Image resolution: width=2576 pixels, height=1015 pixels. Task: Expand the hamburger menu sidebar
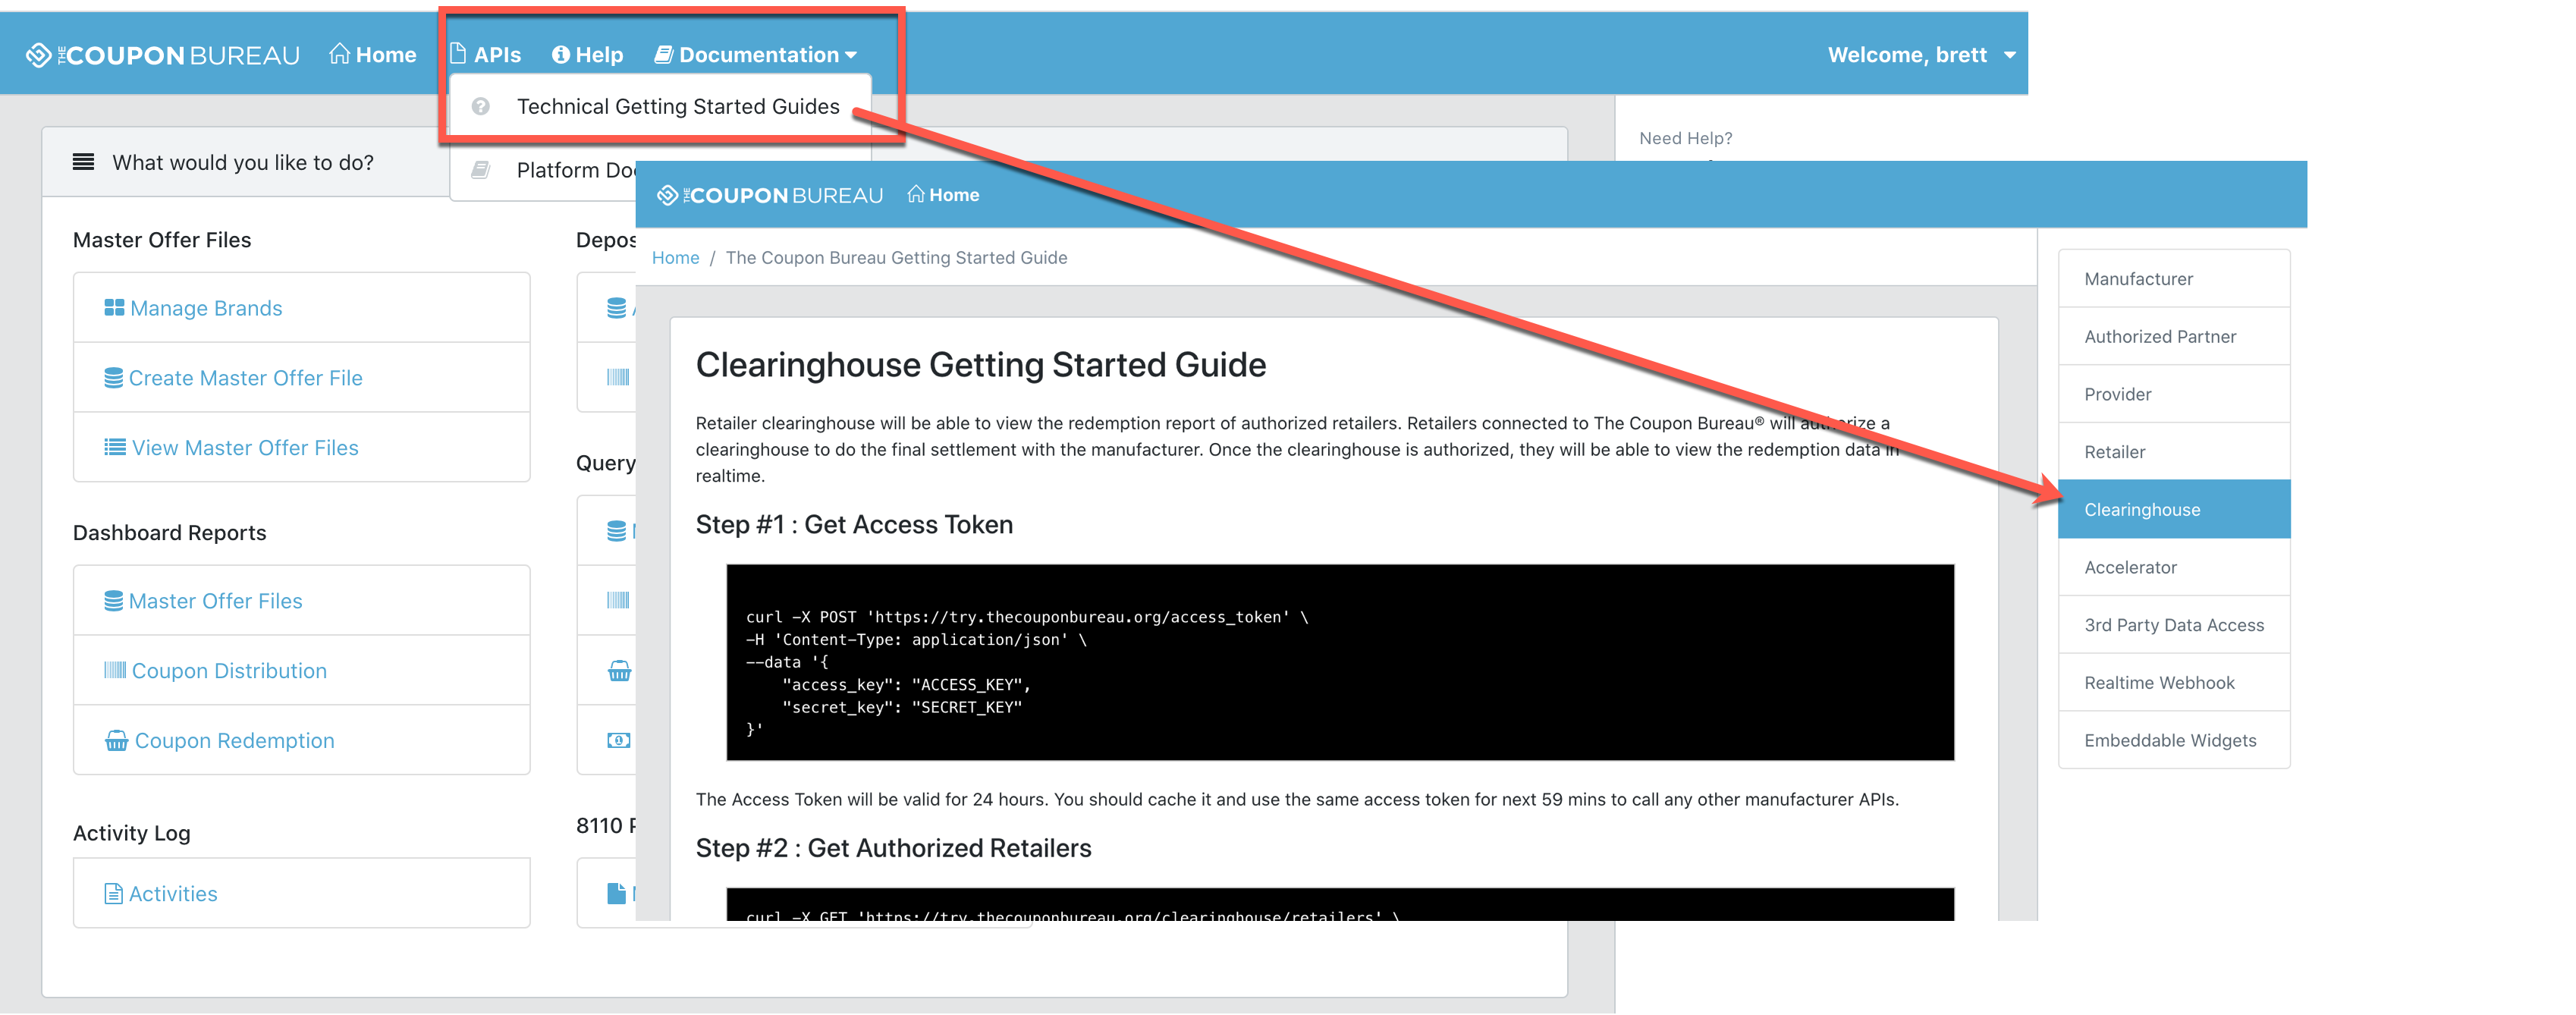(82, 161)
